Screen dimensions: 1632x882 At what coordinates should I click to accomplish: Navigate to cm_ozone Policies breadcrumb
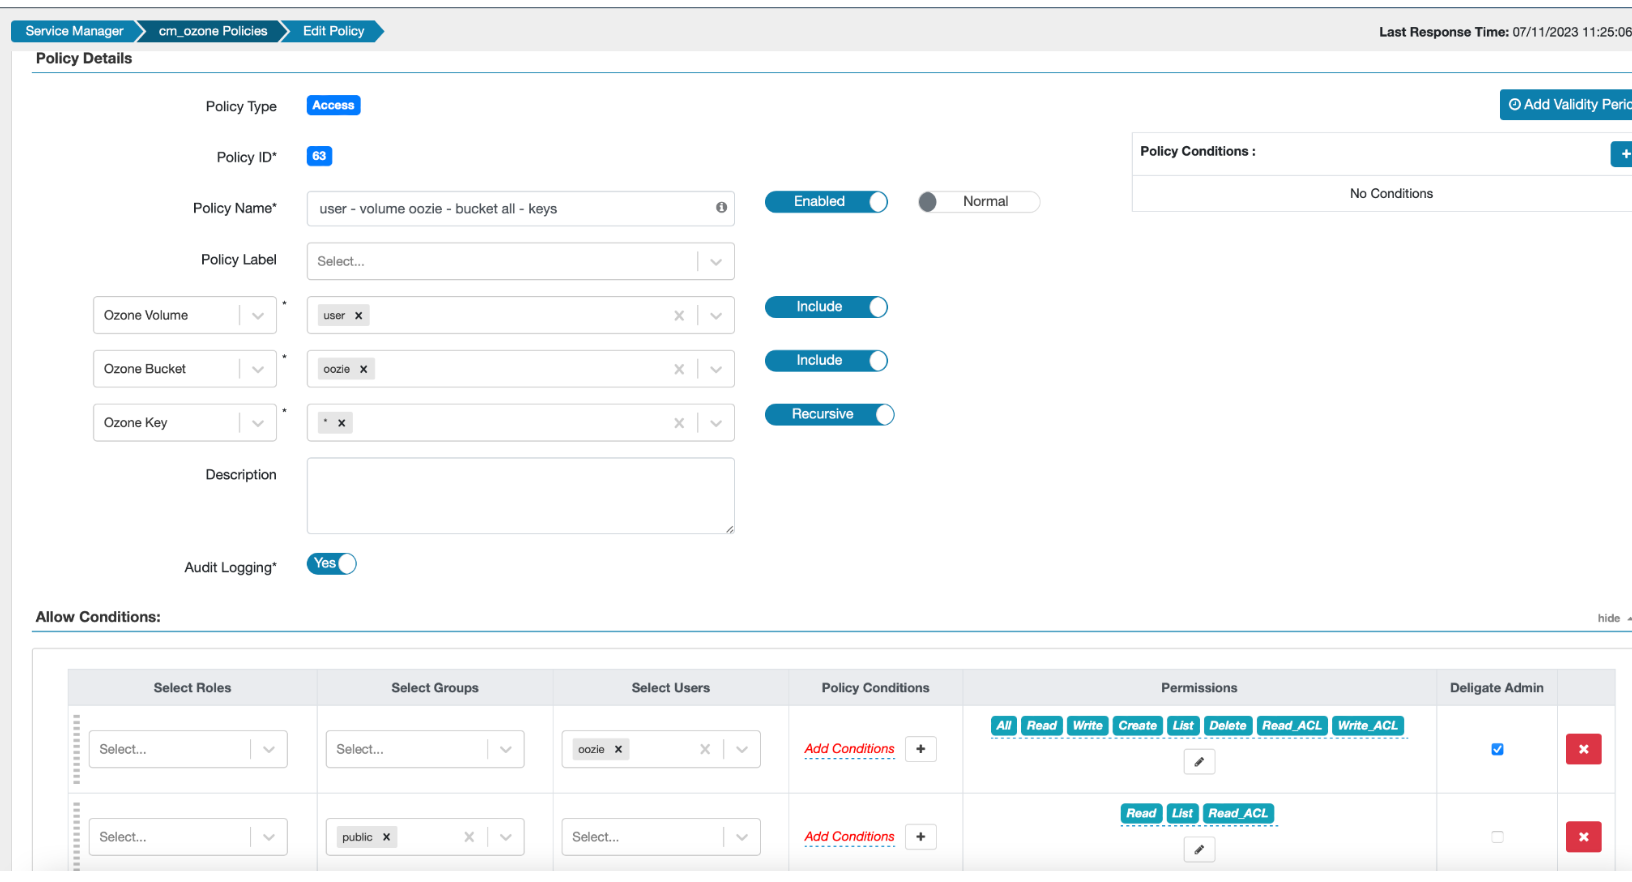213,31
